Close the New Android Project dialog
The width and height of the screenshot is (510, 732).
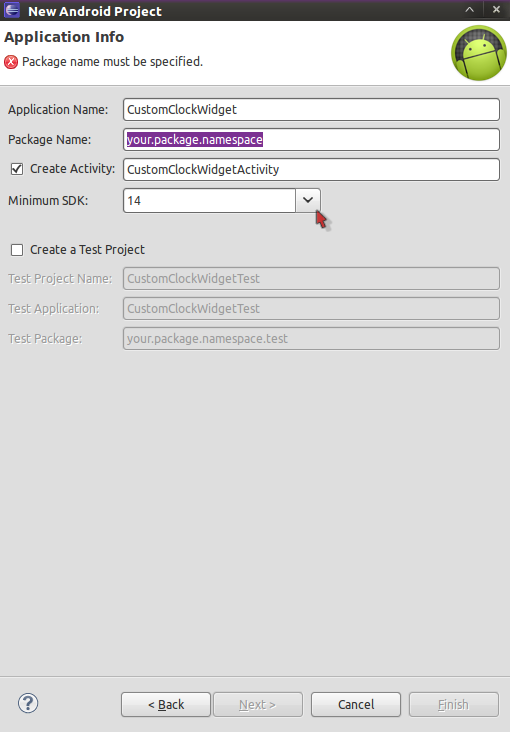point(496,10)
